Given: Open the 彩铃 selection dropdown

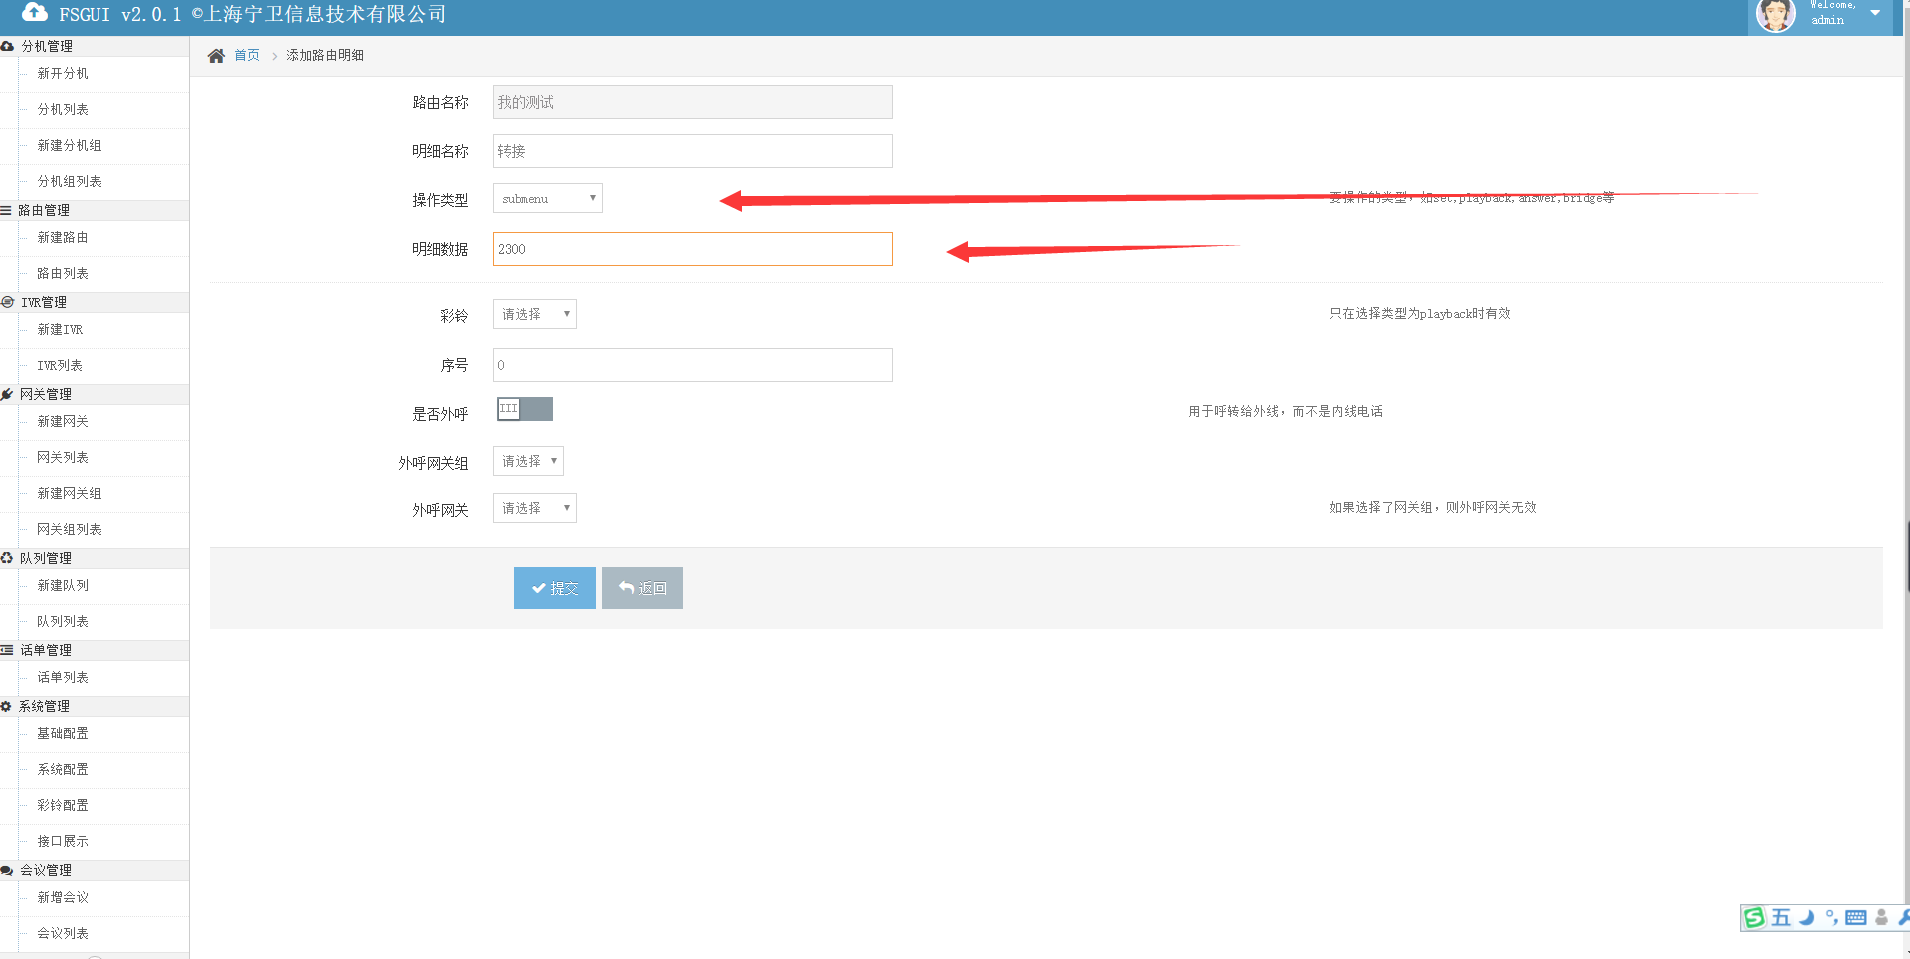Looking at the screenshot, I should coord(534,314).
